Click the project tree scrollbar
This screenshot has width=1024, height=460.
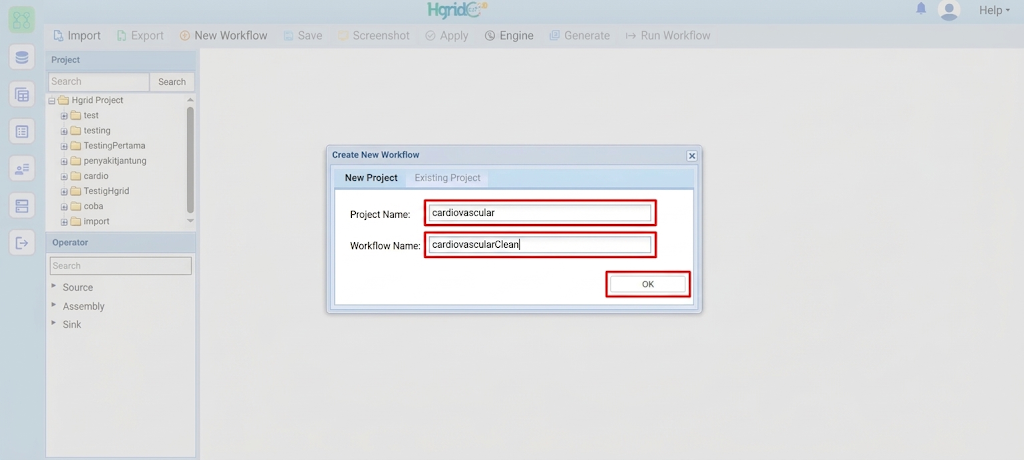[190, 159]
